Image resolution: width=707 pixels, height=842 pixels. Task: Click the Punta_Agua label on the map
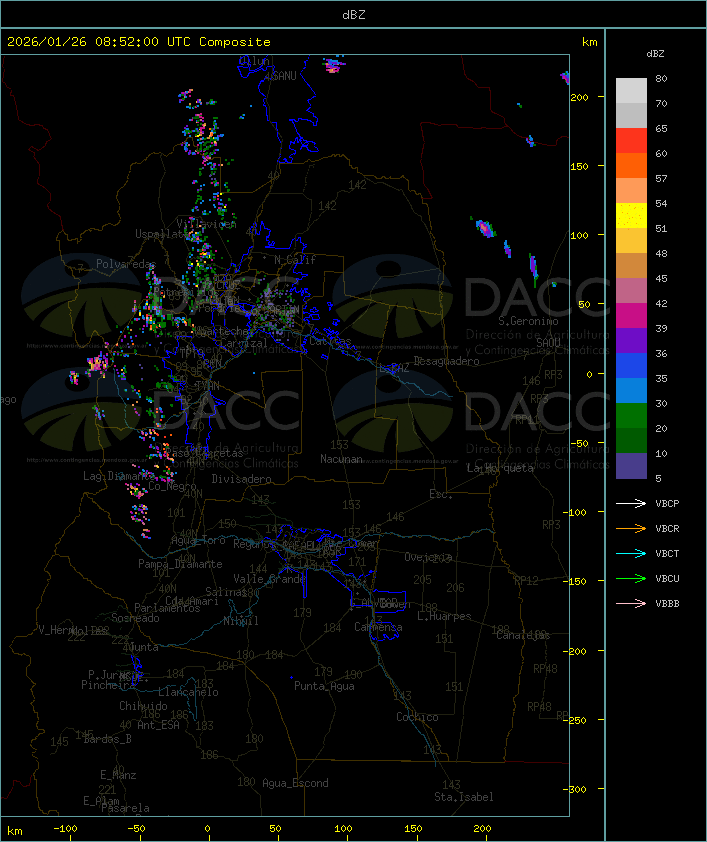tap(324, 686)
